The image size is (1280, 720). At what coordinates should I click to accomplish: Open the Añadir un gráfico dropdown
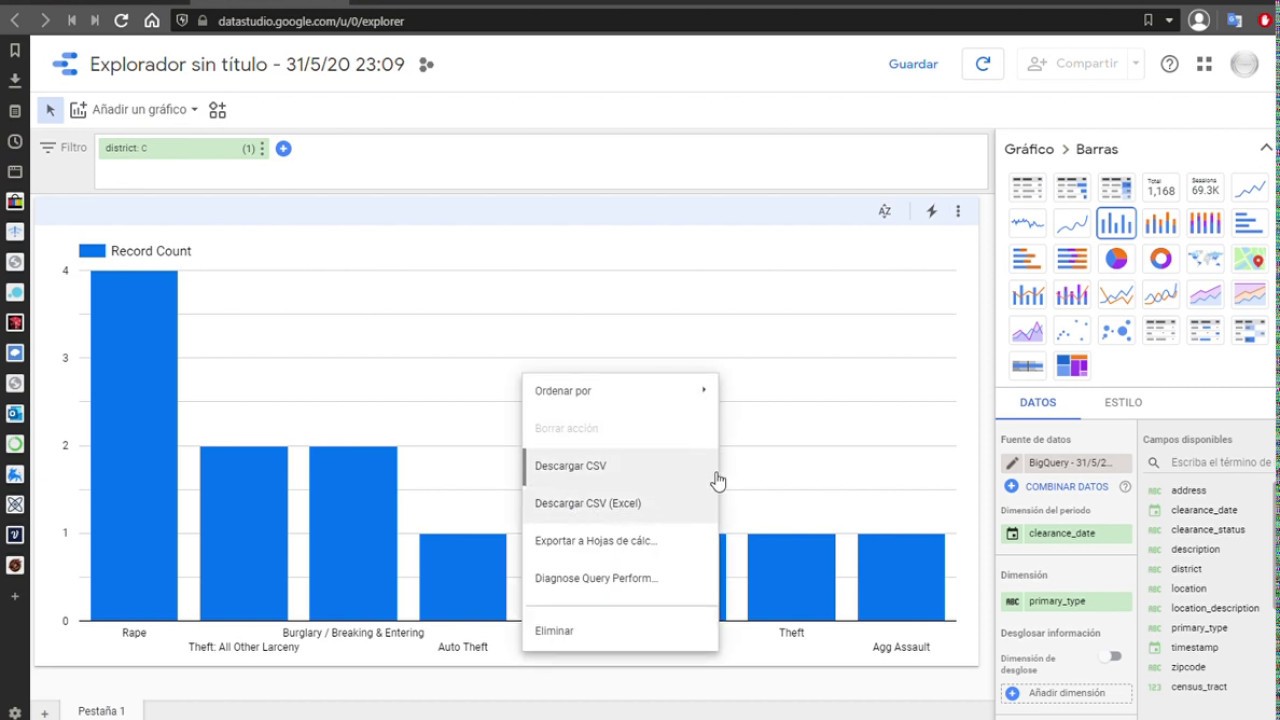[134, 110]
